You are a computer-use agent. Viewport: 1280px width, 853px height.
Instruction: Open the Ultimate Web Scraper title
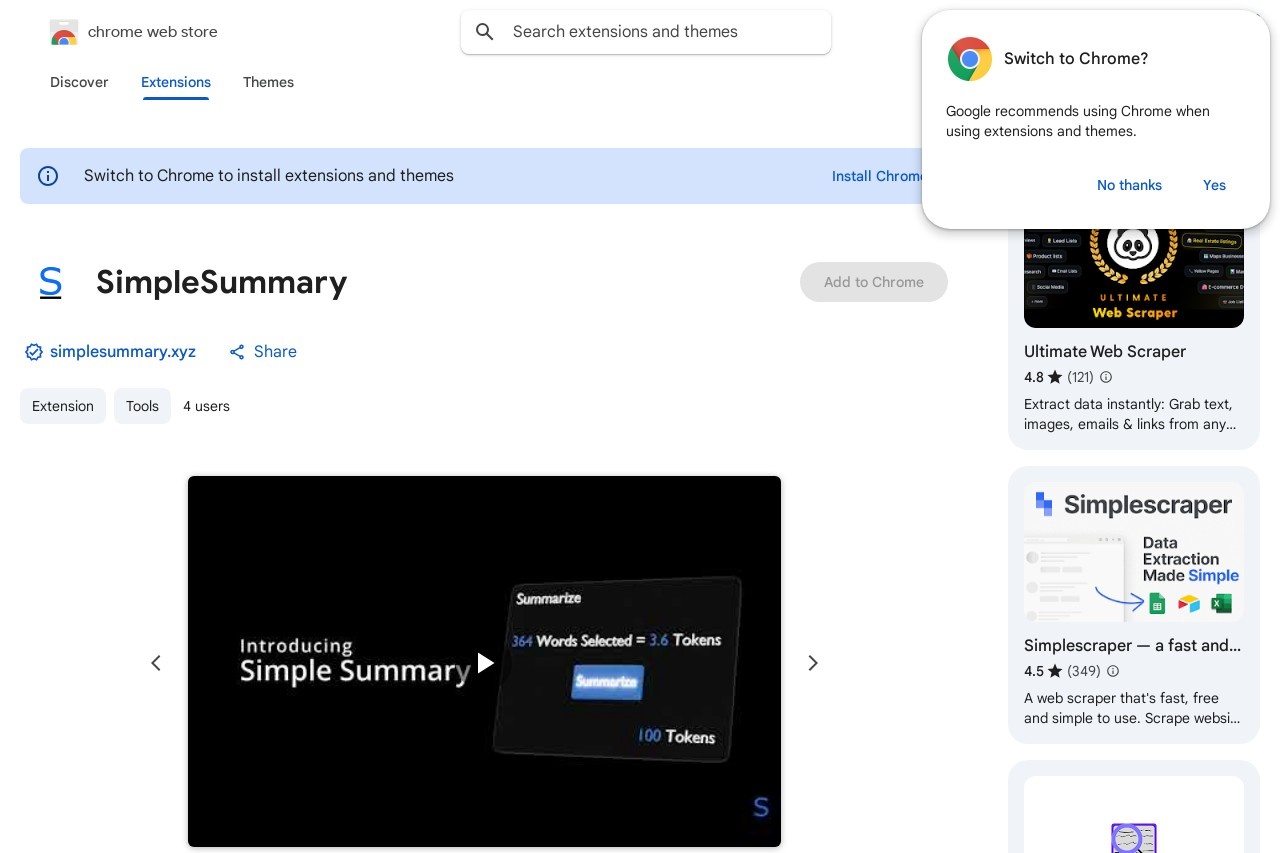[x=1105, y=352]
